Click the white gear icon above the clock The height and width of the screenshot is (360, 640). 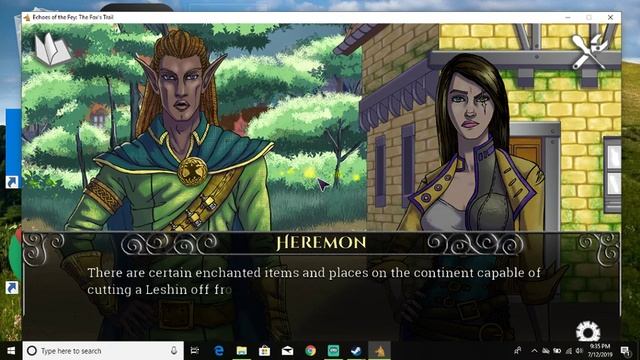pos(588,331)
